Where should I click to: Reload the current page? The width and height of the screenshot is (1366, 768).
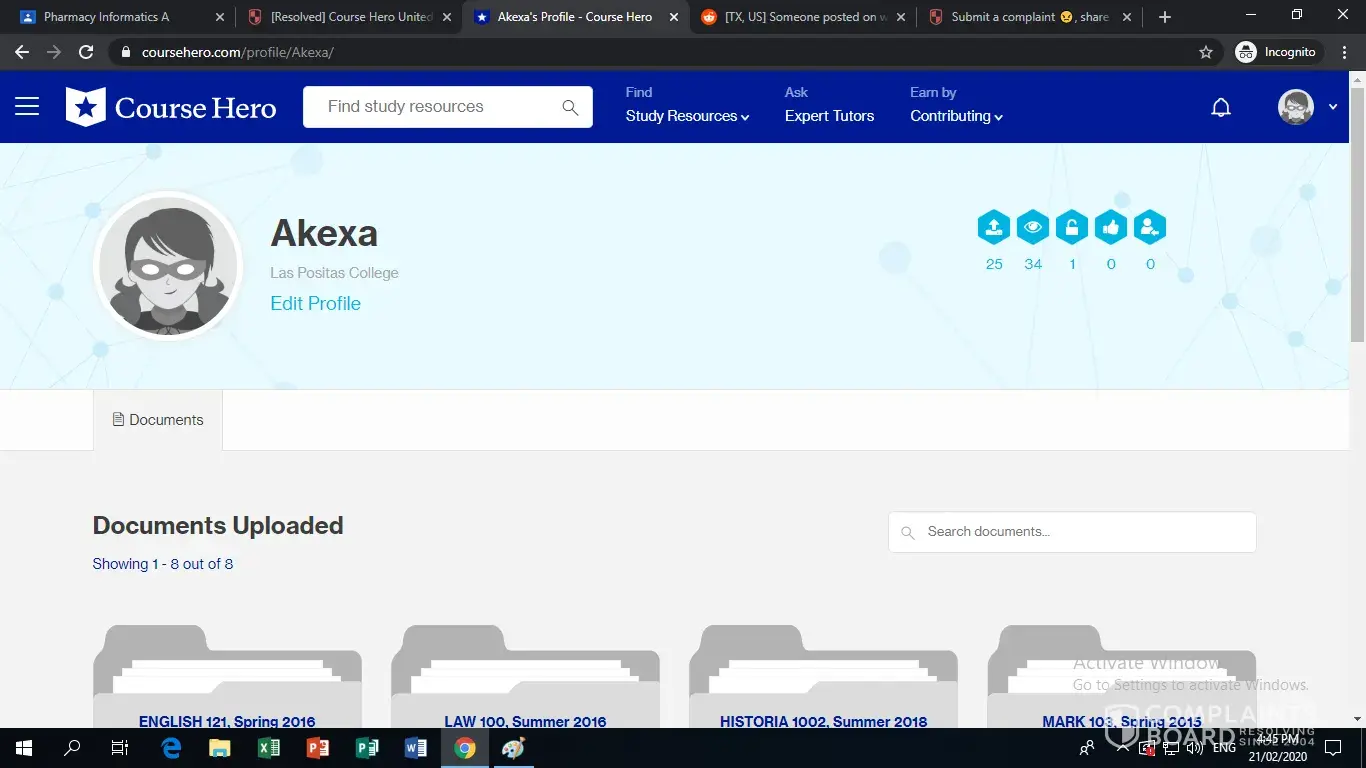[86, 52]
